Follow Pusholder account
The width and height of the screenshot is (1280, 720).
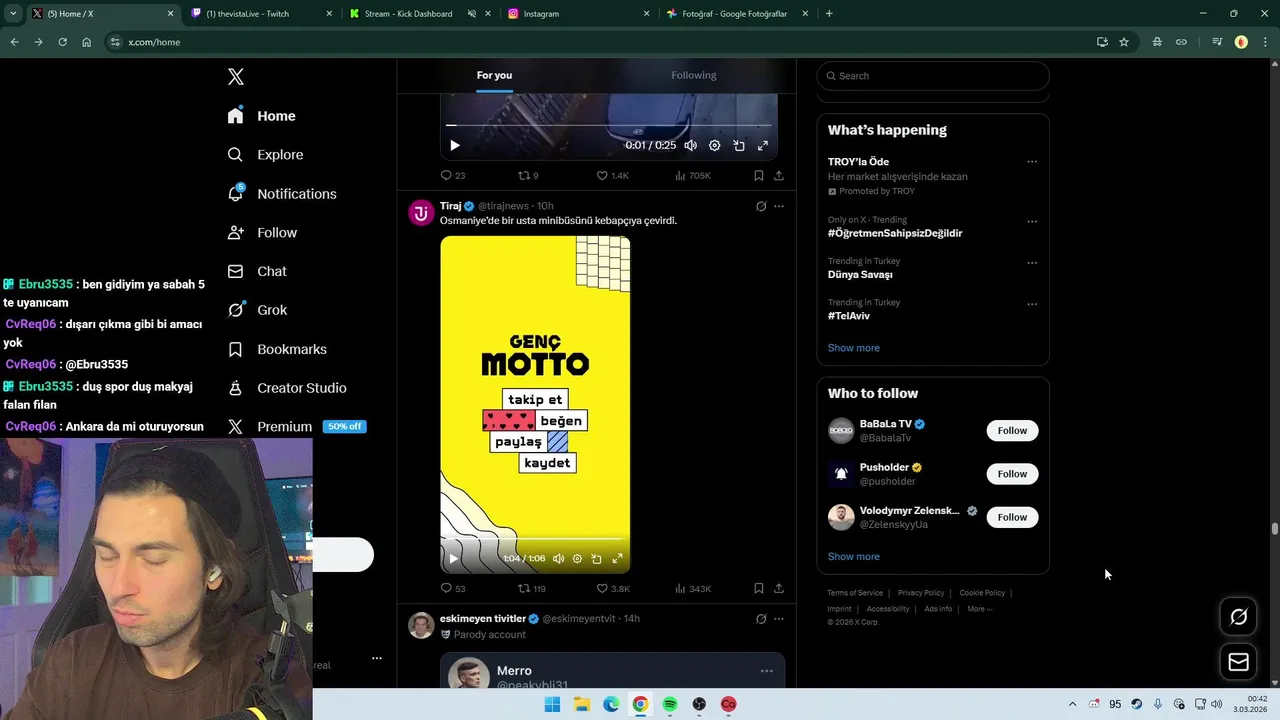click(x=1012, y=474)
